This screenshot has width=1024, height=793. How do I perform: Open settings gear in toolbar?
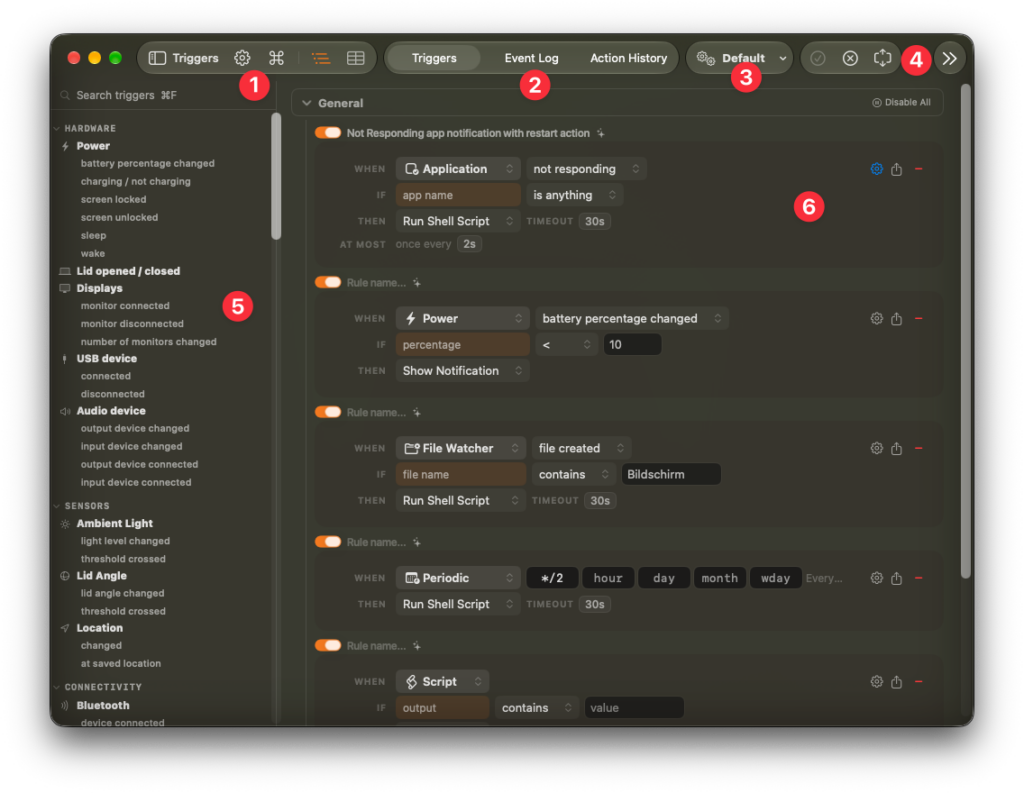(x=242, y=58)
